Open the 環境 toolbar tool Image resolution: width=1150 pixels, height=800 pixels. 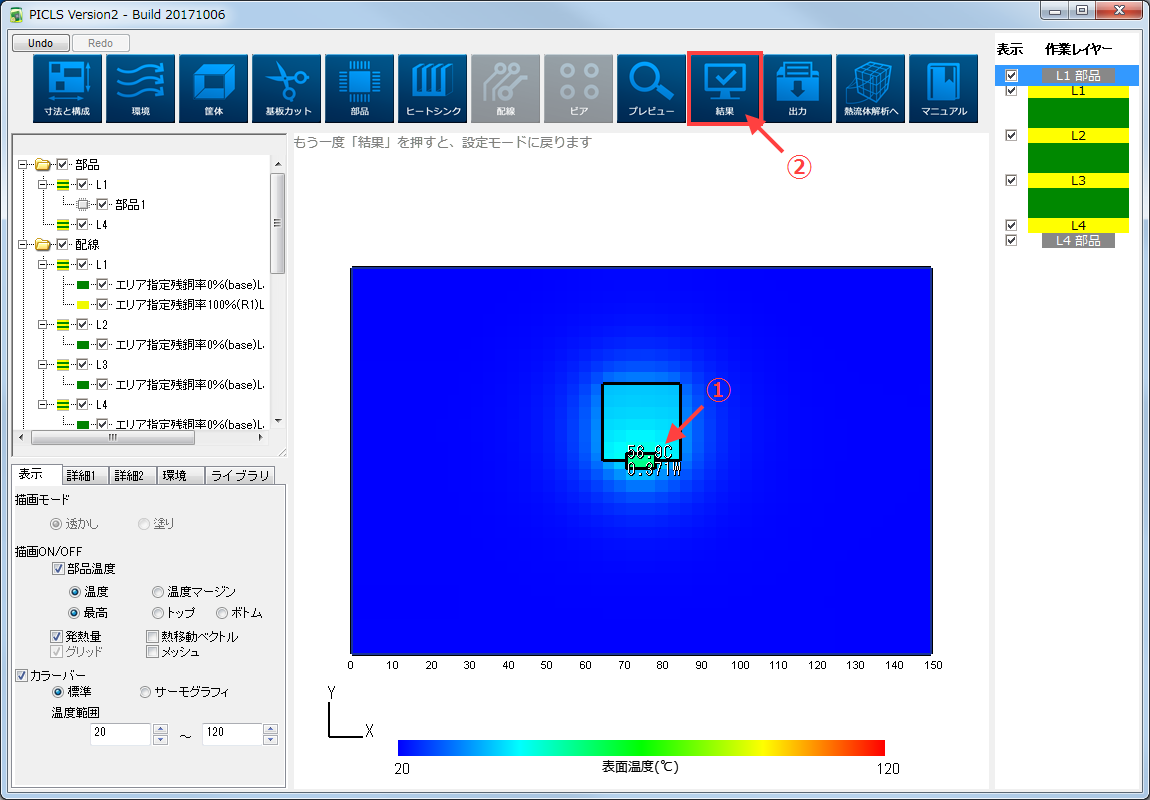point(141,88)
